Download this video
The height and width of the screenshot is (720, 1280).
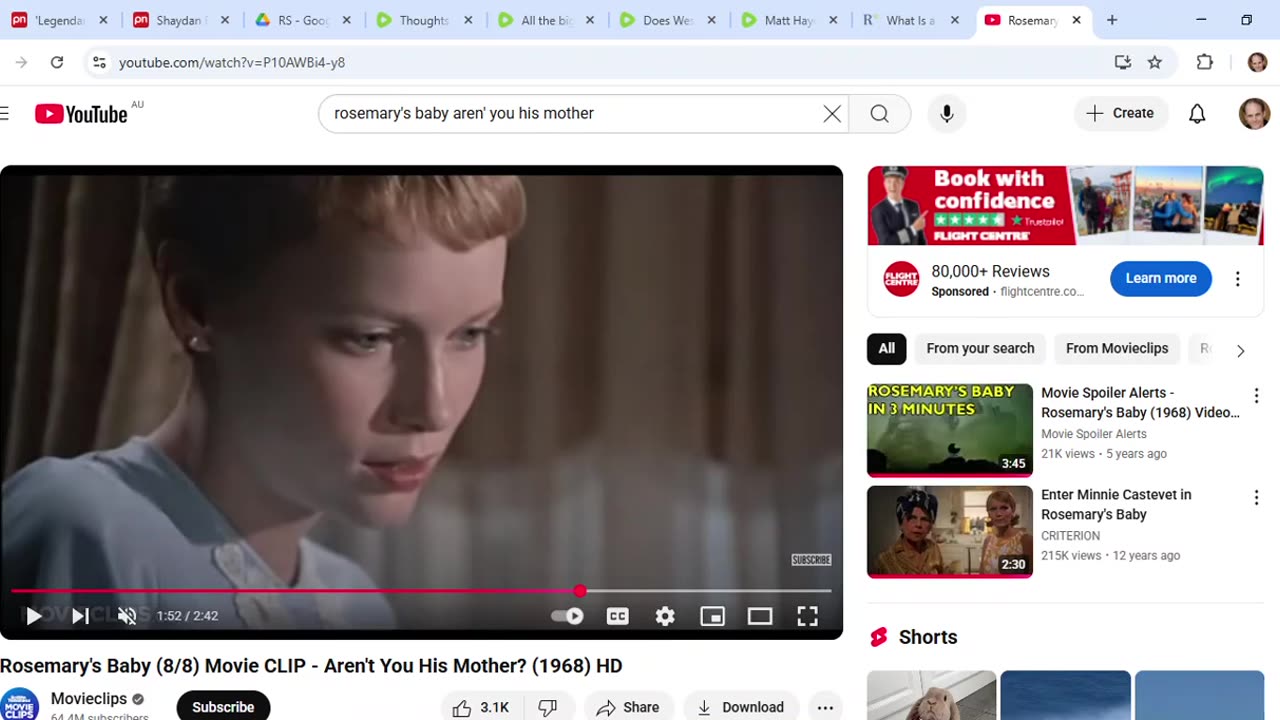point(741,707)
